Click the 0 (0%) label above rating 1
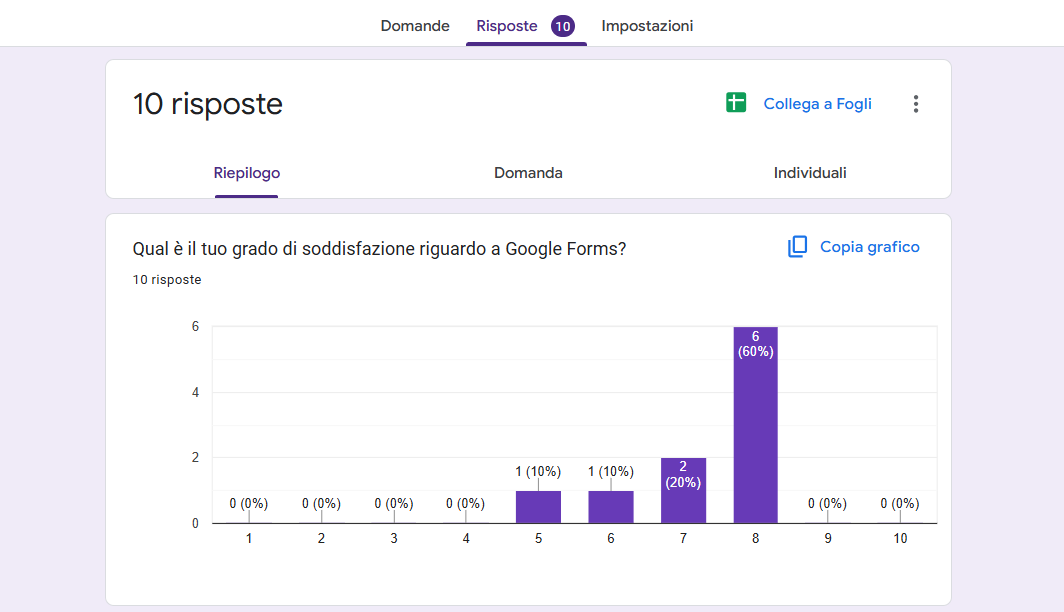Image resolution: width=1064 pixels, height=612 pixels. 248,504
